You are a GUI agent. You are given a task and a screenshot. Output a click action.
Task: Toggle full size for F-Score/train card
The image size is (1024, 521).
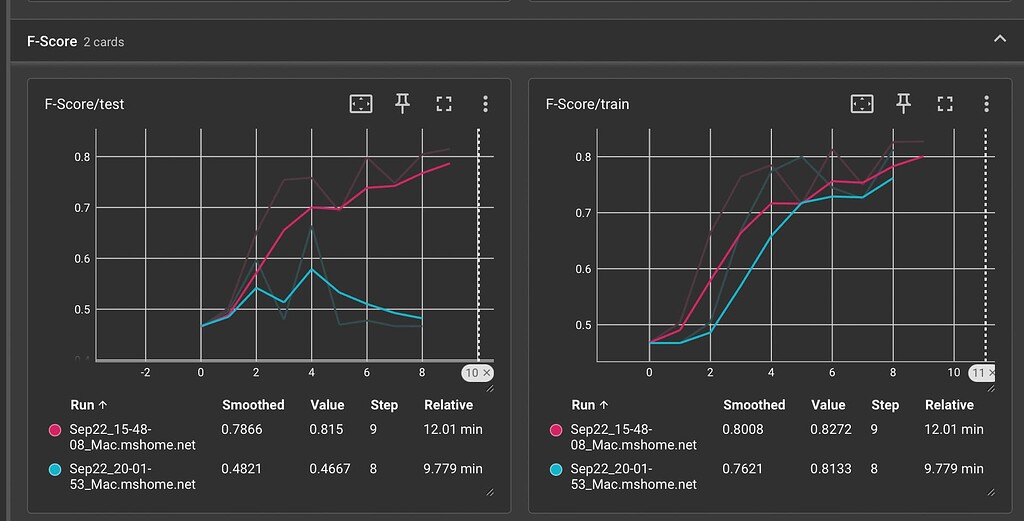point(945,104)
